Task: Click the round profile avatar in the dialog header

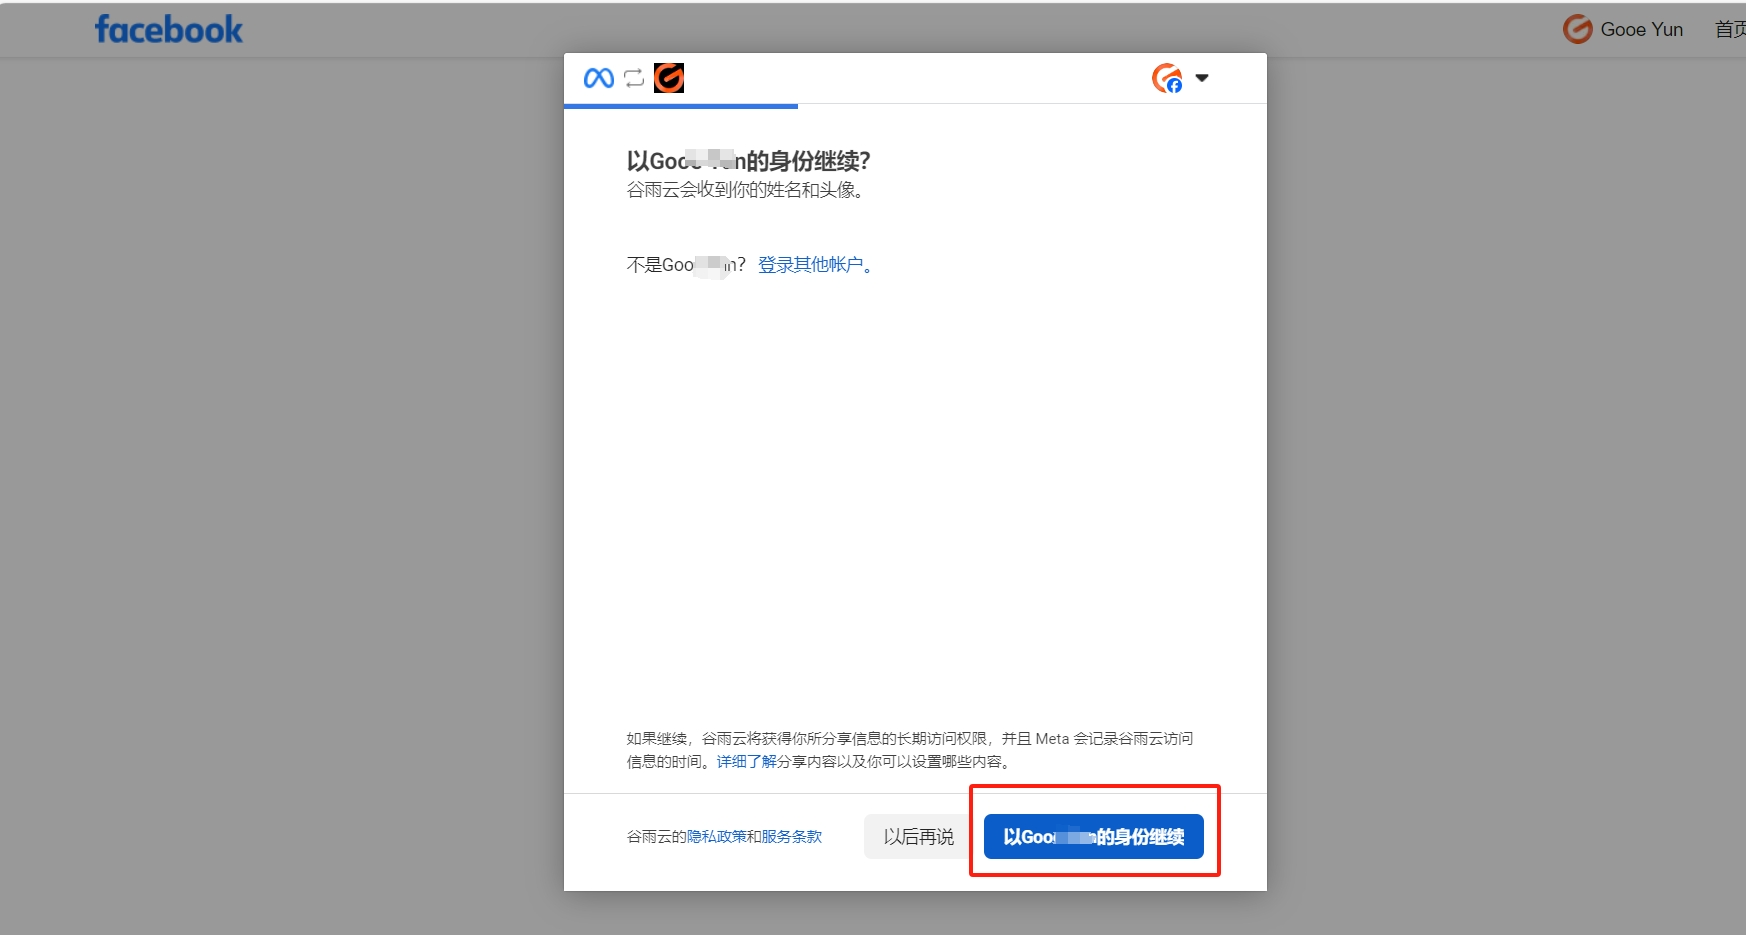Action: [x=1167, y=77]
